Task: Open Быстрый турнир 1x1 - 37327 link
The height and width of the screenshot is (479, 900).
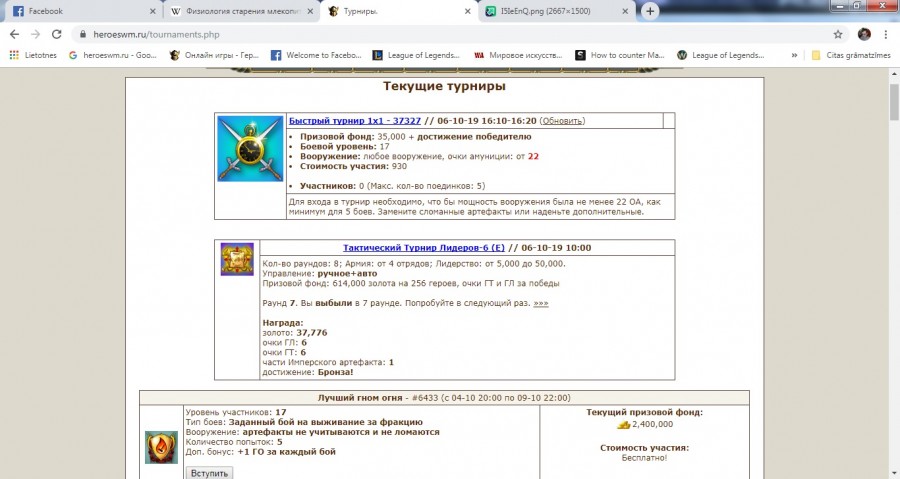Action: 355,120
